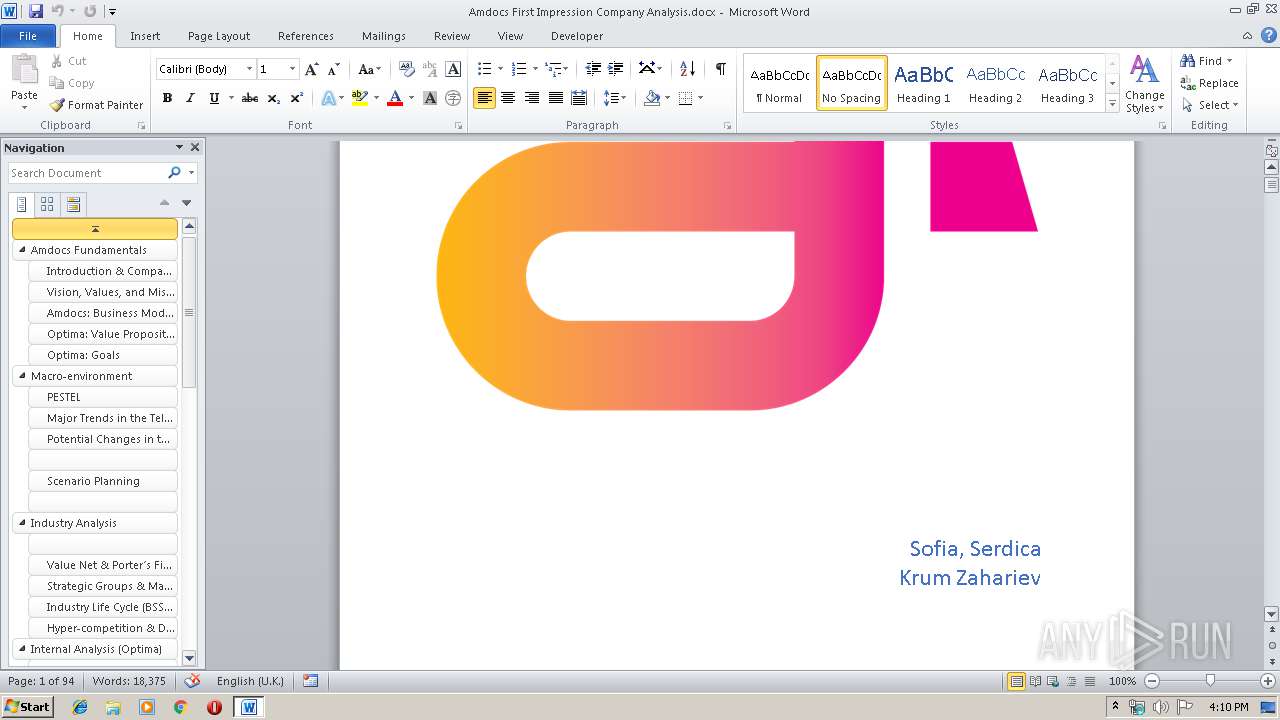Open Internet Explorer from the taskbar

coord(80,707)
